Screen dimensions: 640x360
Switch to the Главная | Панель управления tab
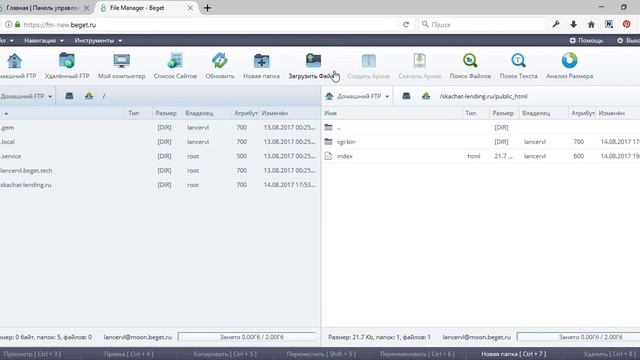point(41,8)
